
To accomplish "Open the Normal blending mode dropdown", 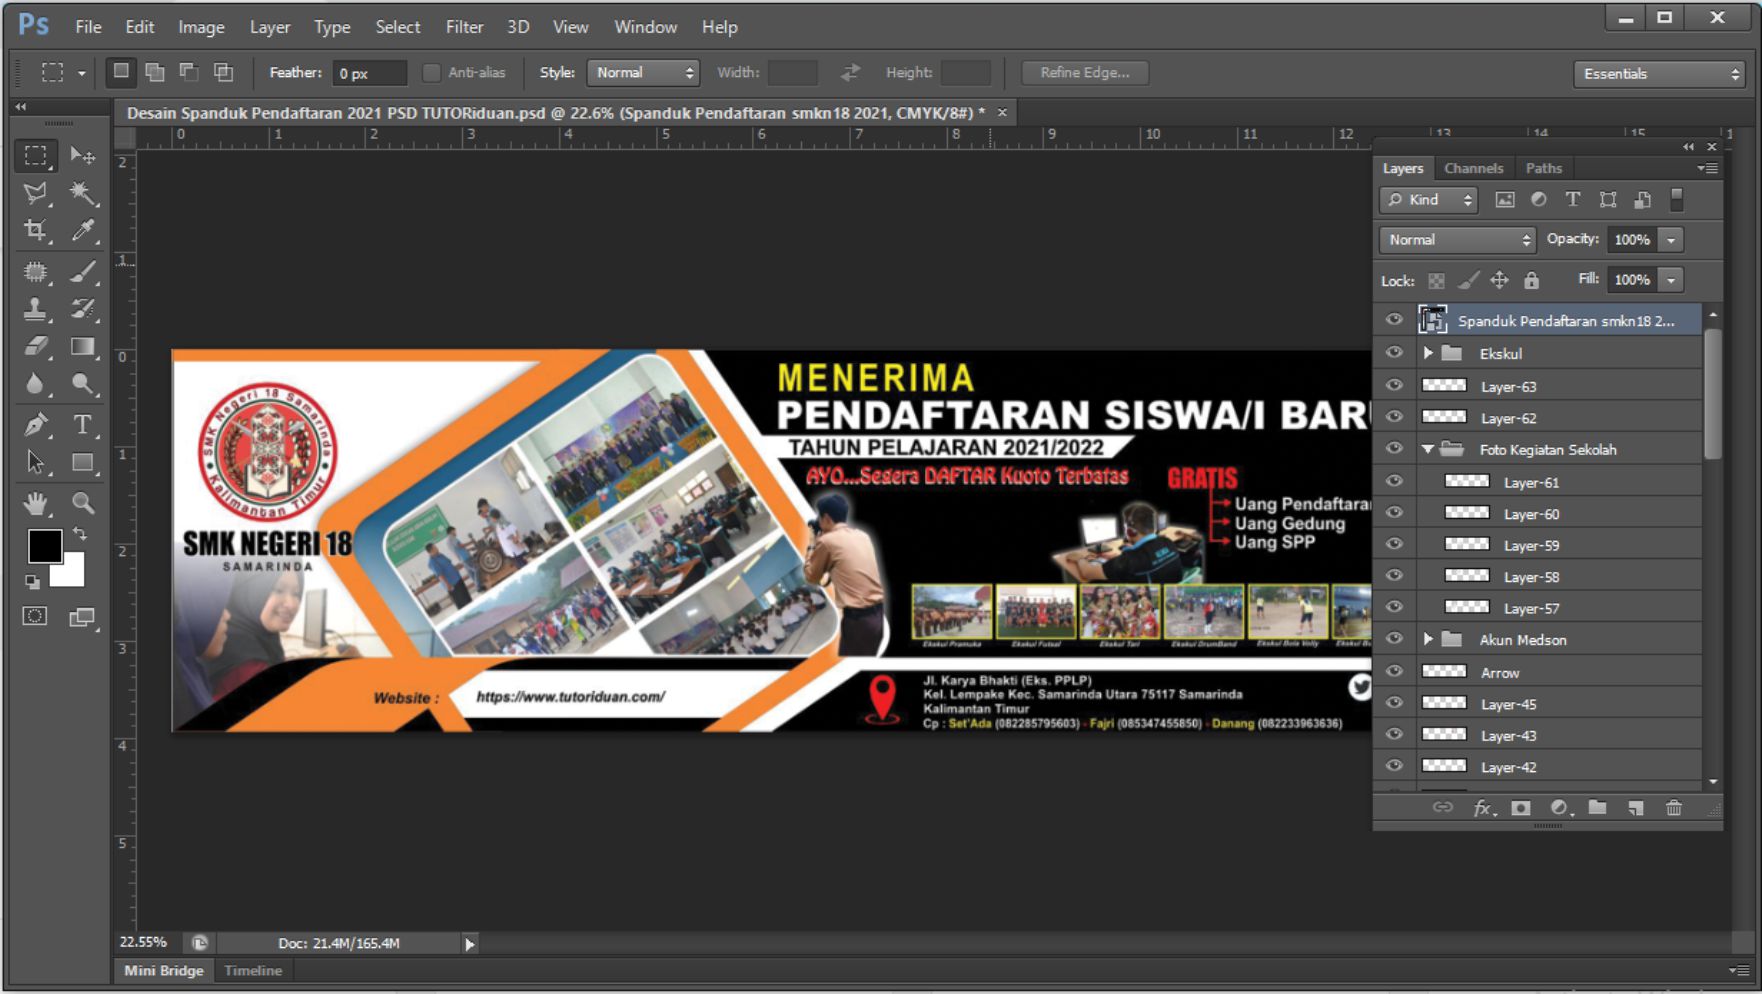I will [1455, 239].
